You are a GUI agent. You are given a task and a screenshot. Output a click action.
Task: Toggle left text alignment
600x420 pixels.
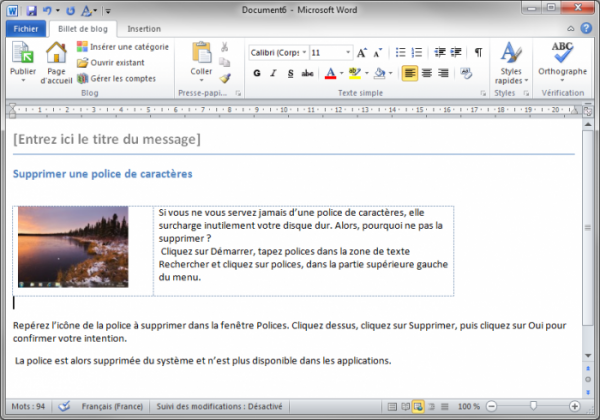410,73
